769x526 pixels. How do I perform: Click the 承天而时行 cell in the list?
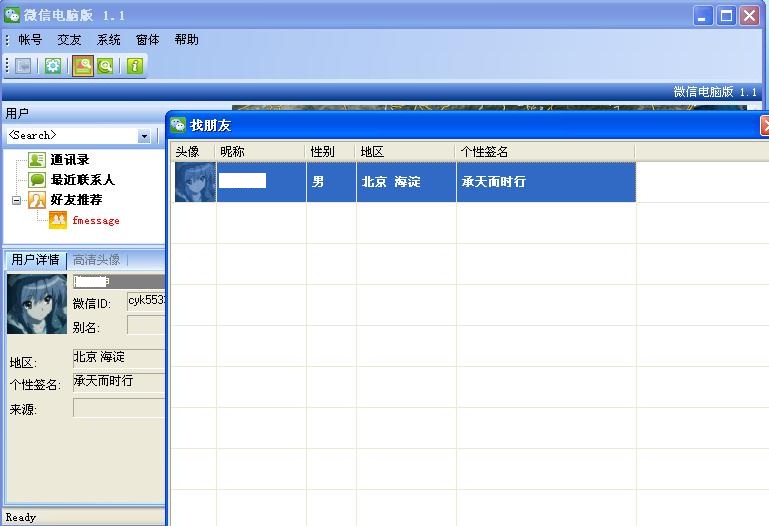[546, 182]
